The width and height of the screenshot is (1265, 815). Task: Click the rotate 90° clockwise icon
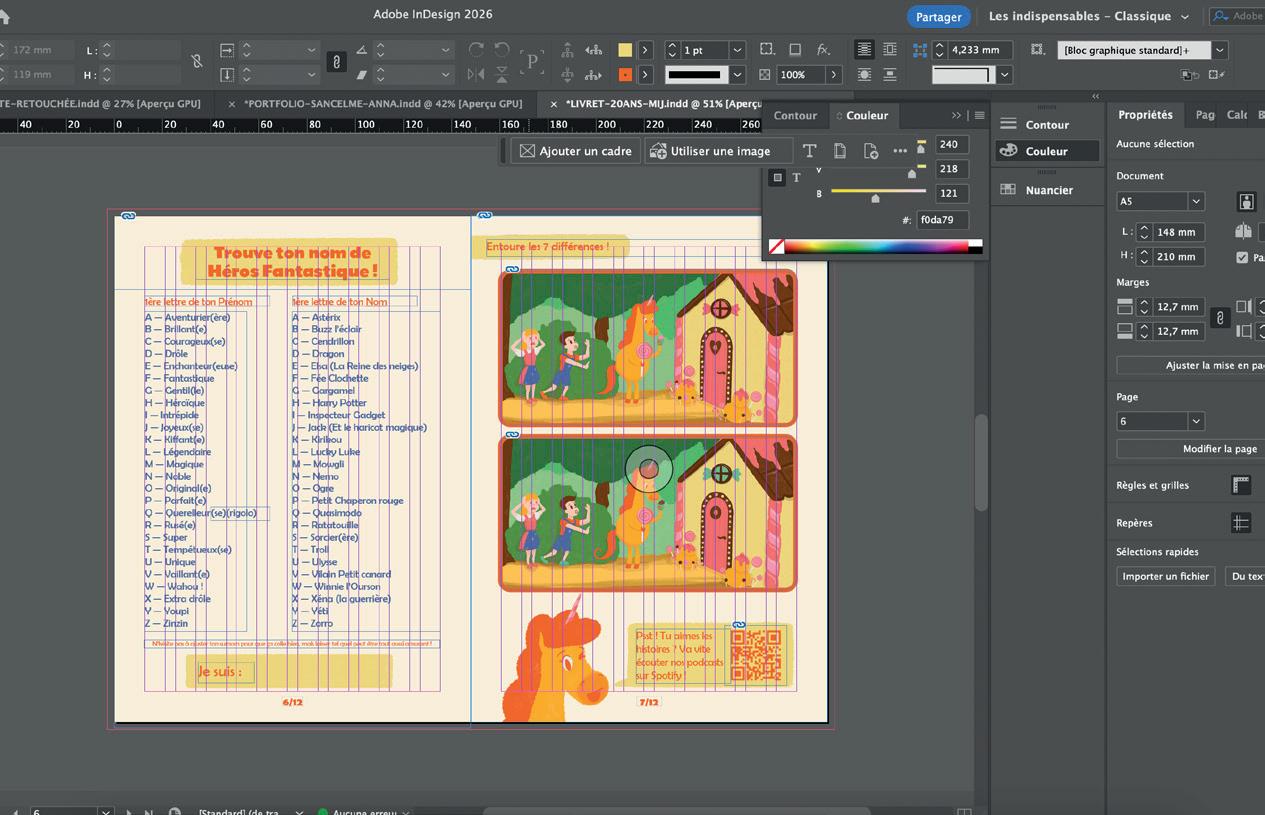(476, 50)
